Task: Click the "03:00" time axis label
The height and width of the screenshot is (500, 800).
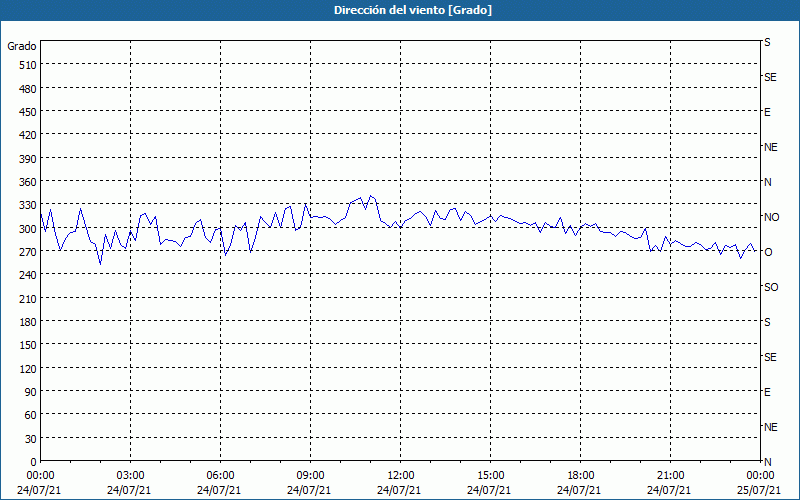Action: [130, 476]
